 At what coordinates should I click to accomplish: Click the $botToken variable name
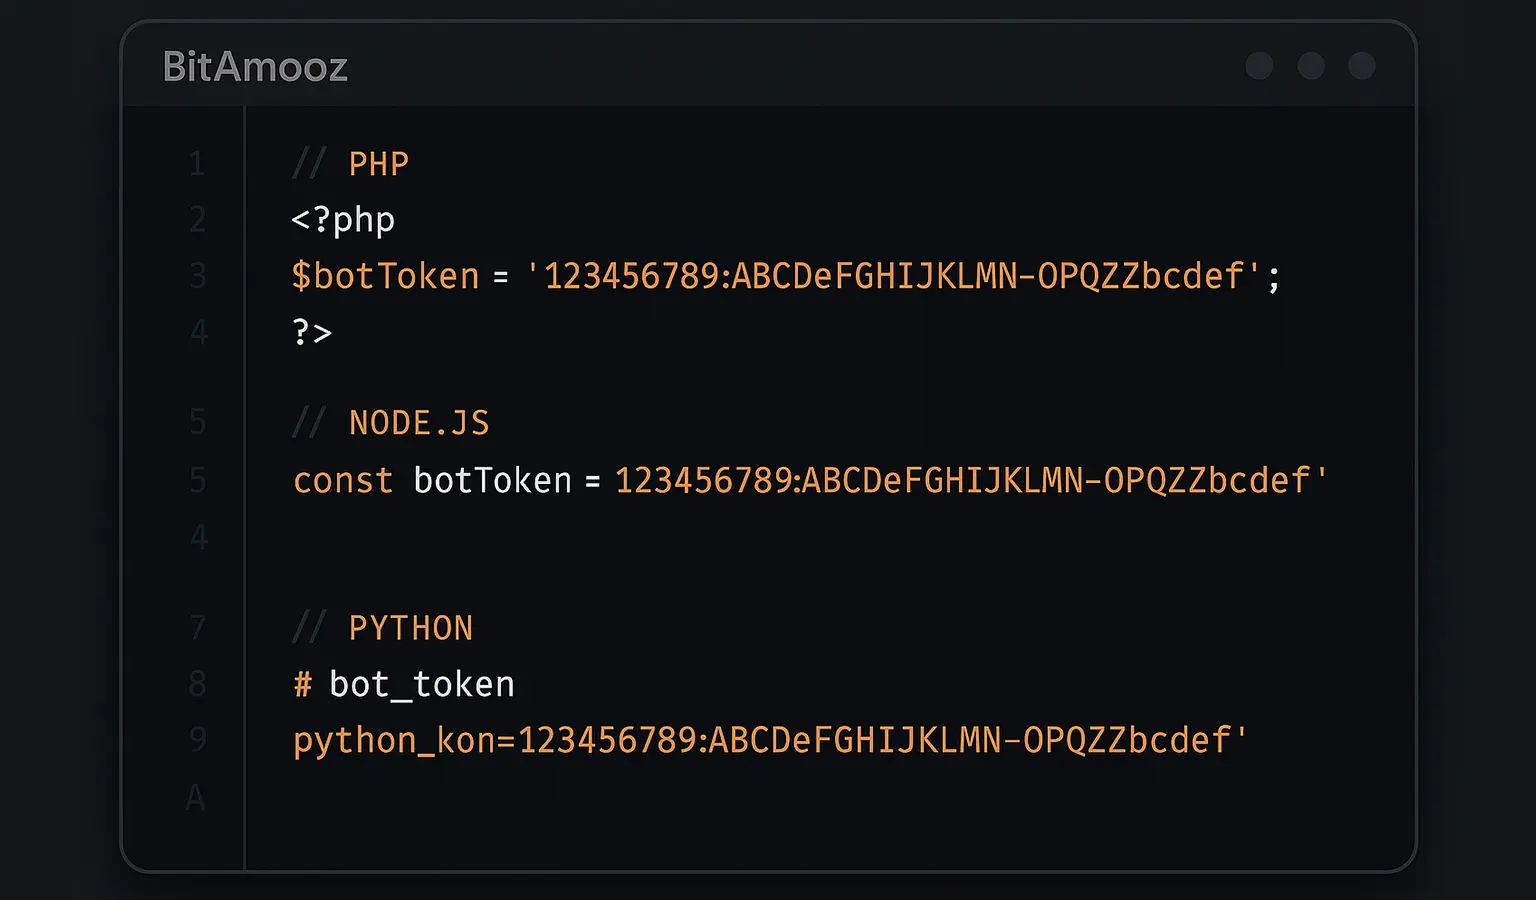pyautogui.click(x=385, y=276)
